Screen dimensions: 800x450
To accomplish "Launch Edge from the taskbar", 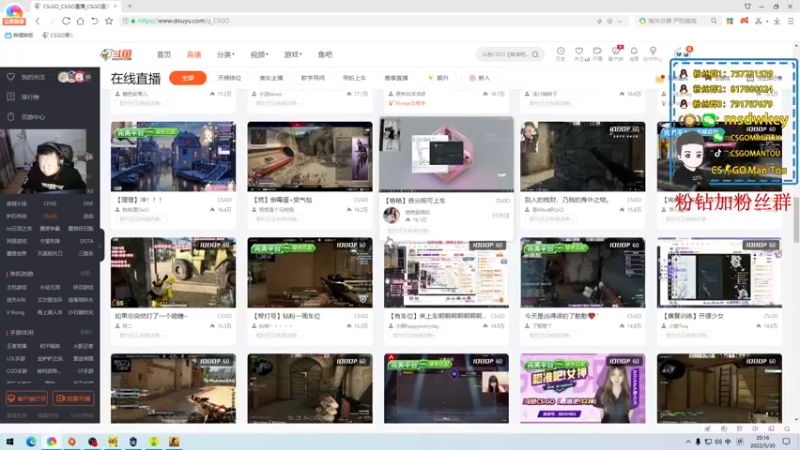I will click(31, 441).
